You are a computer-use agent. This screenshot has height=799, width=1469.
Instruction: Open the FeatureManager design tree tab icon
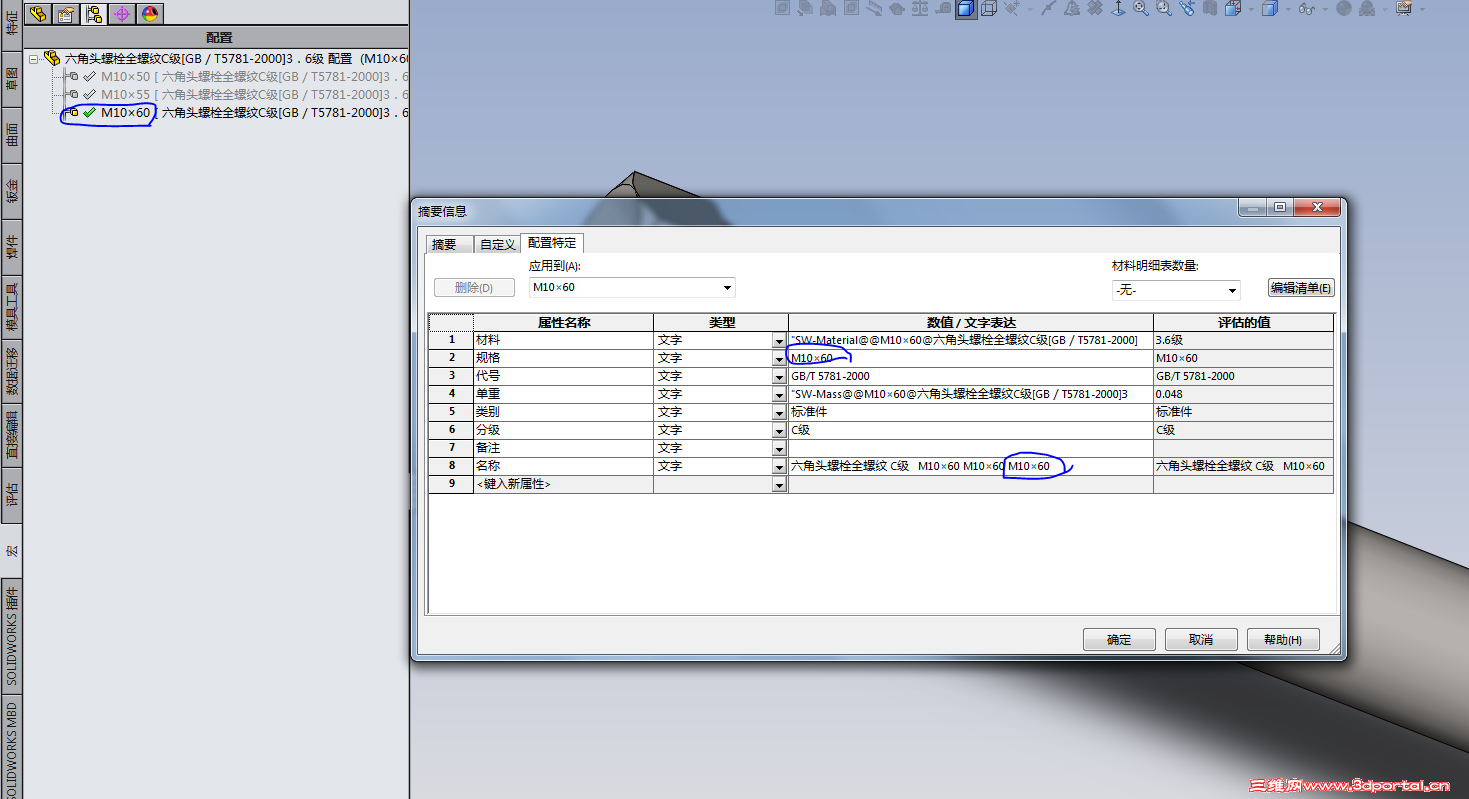pos(38,13)
